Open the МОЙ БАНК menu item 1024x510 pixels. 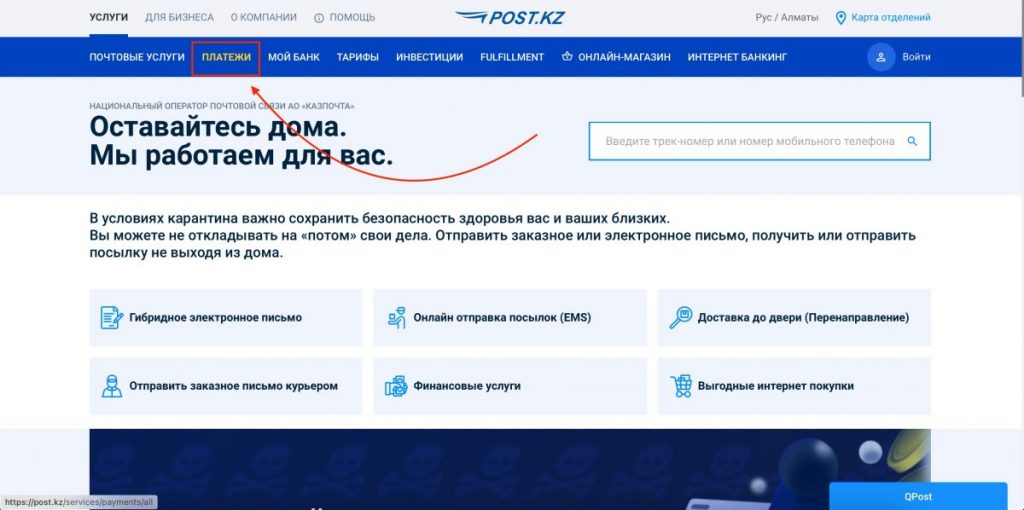click(294, 57)
